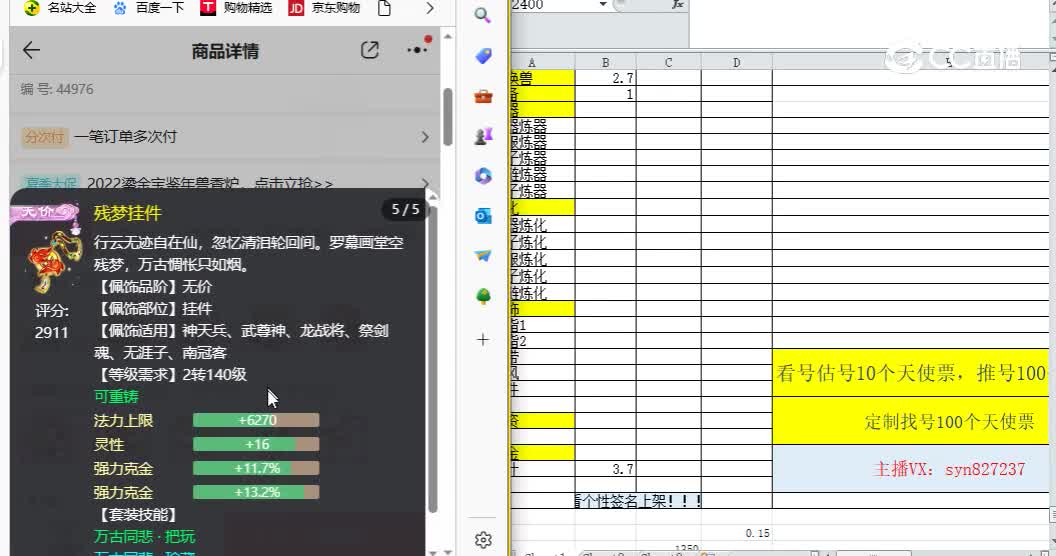The height and width of the screenshot is (556, 1056).
Task: Click the 强力克金 +11.7% bar
Action: [256, 468]
